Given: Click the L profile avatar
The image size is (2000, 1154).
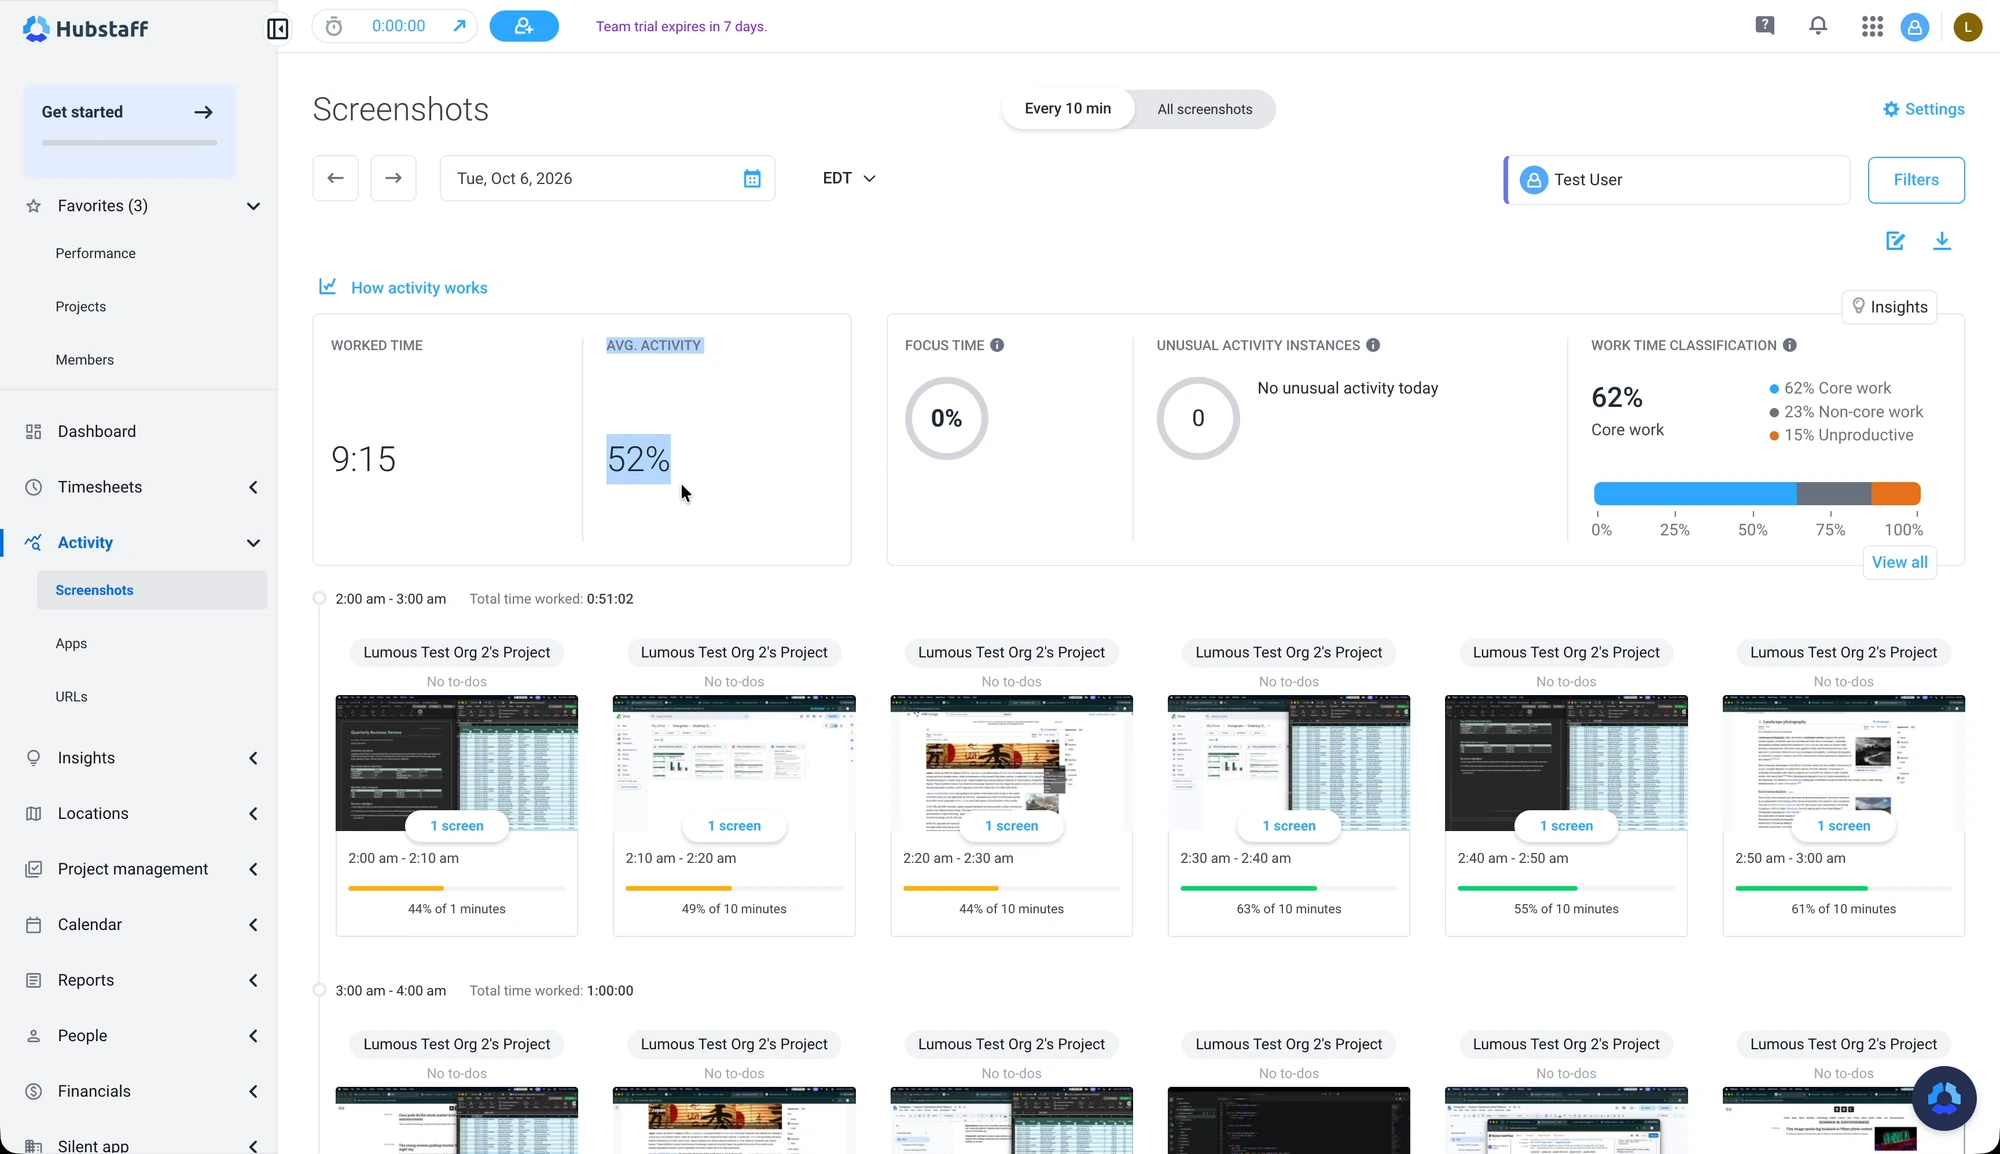Looking at the screenshot, I should (x=1967, y=27).
